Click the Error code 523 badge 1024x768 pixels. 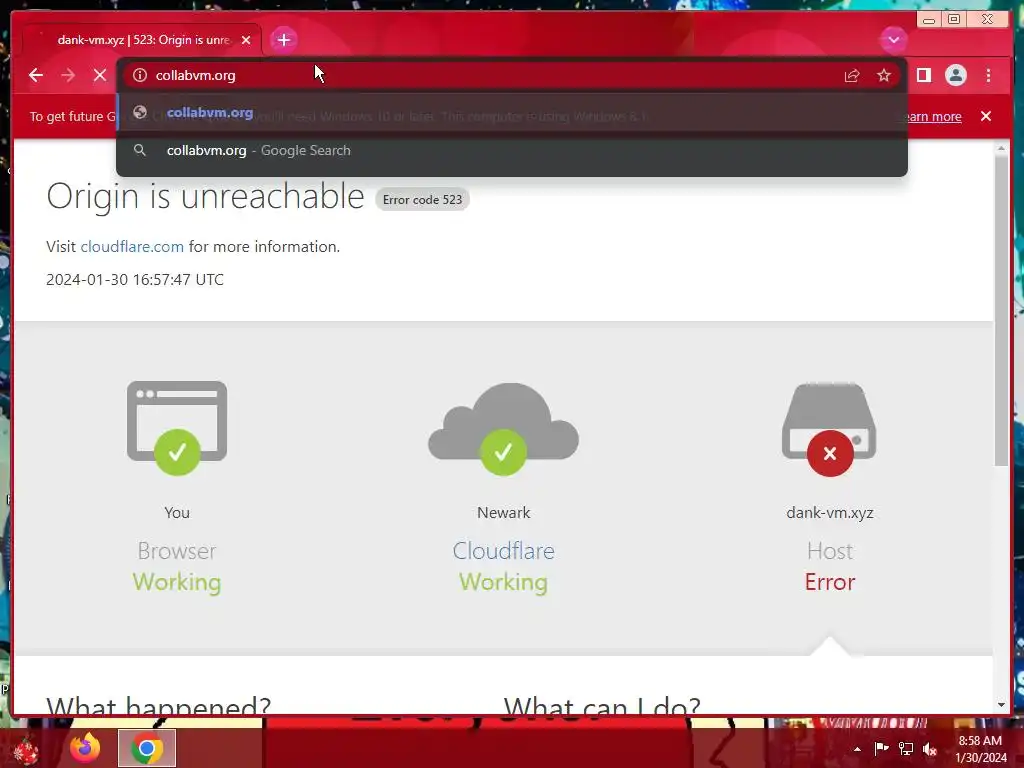(x=422, y=200)
